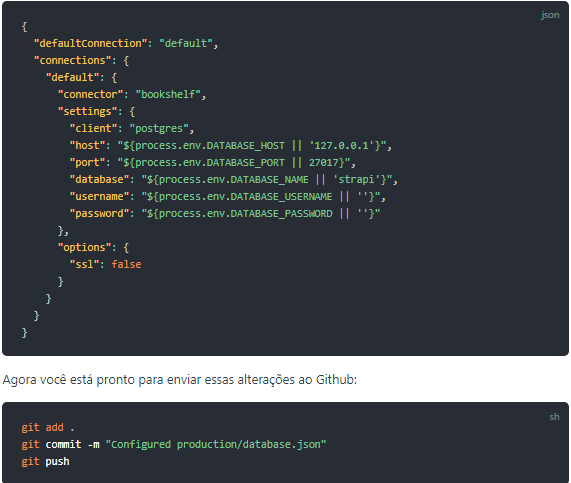The height and width of the screenshot is (483, 571).
Task: Click the false value after ssl
Action: [x=126, y=264]
